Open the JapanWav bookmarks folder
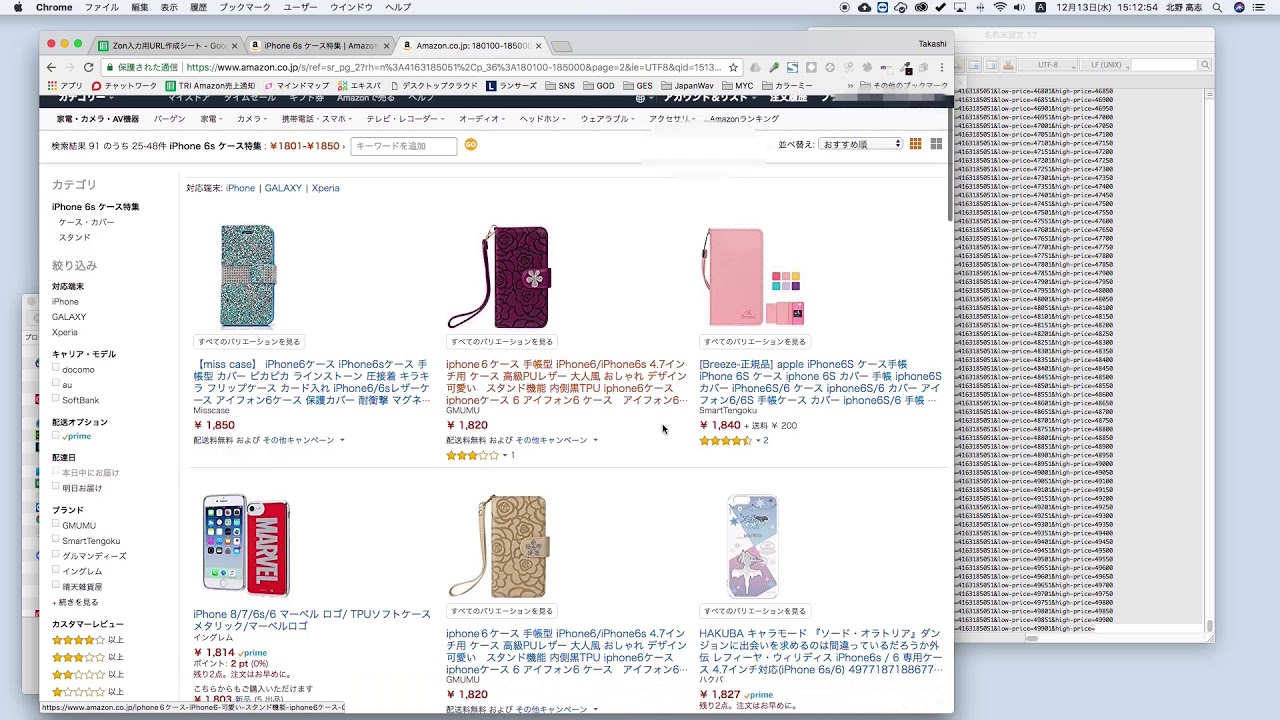1280x720 pixels. pos(687,86)
